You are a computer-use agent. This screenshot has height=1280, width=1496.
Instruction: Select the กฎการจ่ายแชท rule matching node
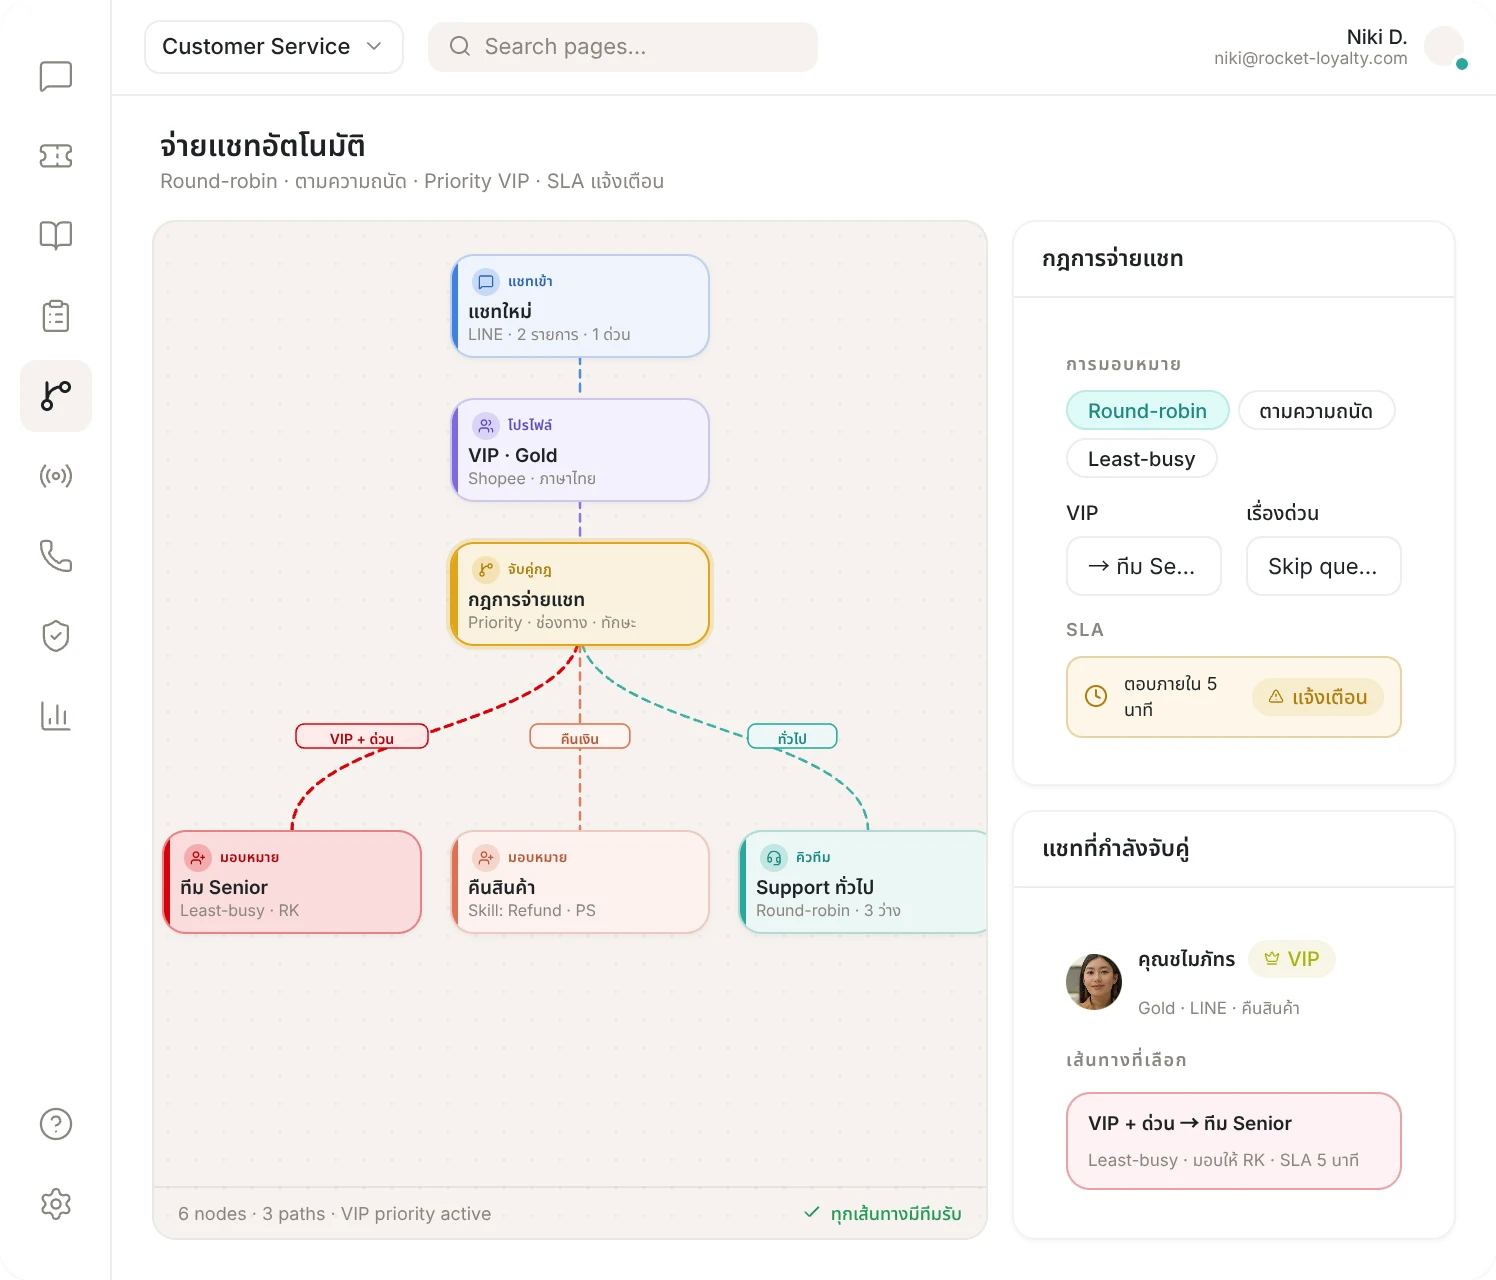580,594
